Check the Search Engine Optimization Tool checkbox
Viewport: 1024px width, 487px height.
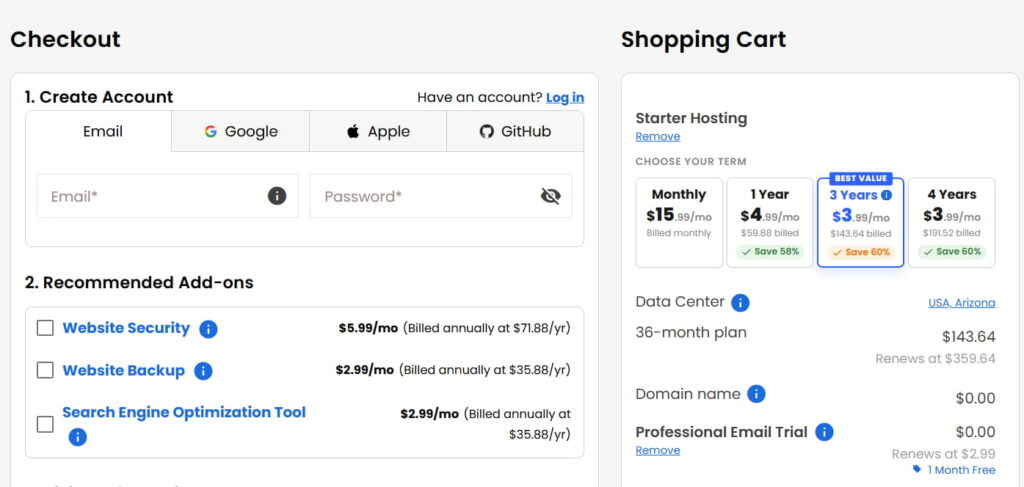coord(45,424)
